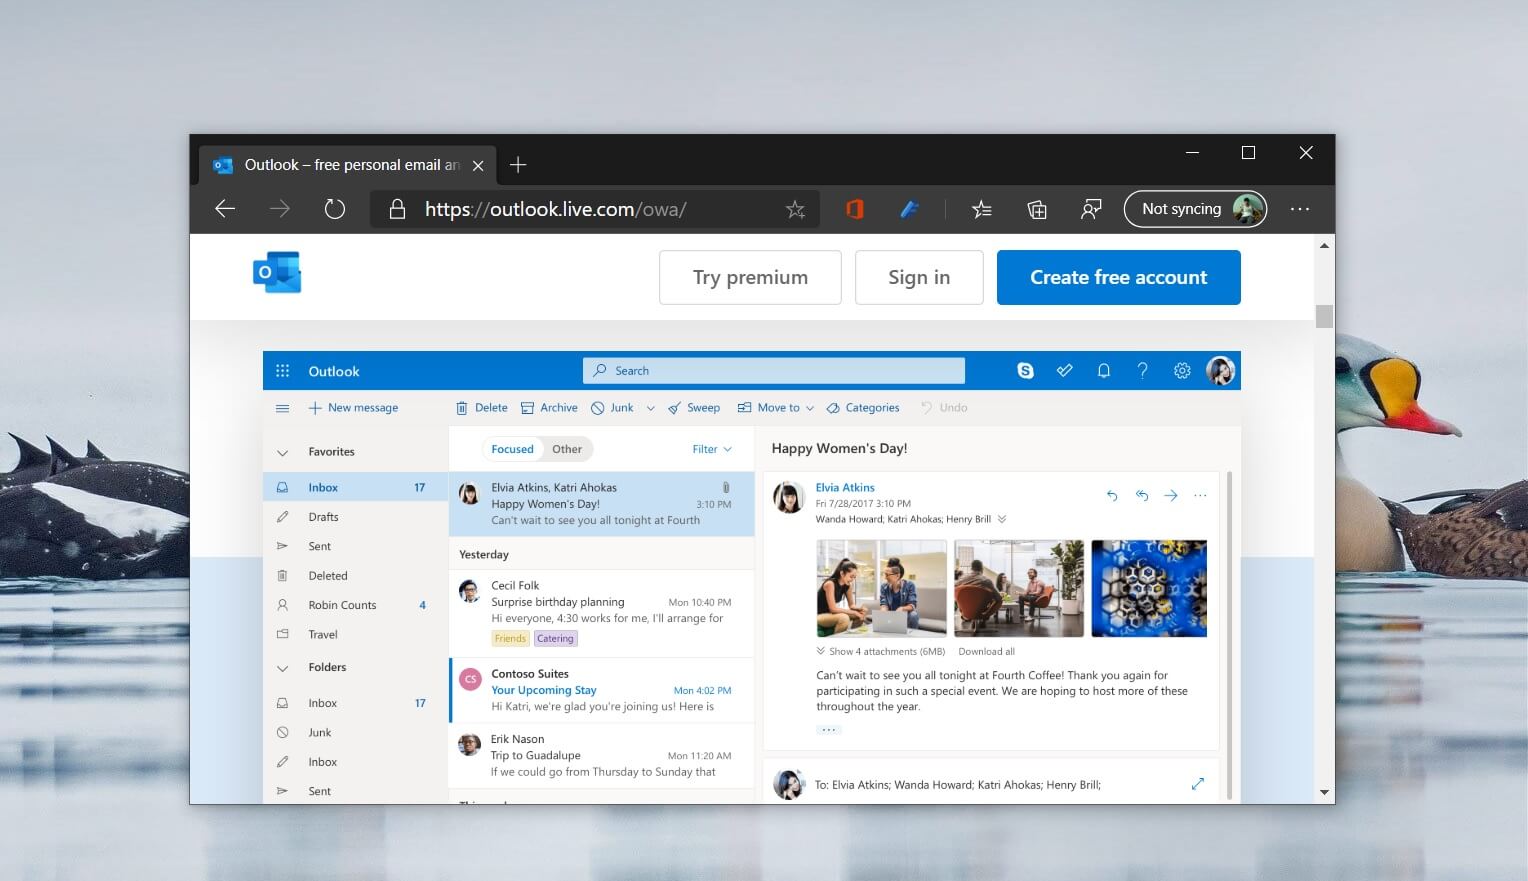Refresh the page
The height and width of the screenshot is (881, 1528).
(334, 209)
